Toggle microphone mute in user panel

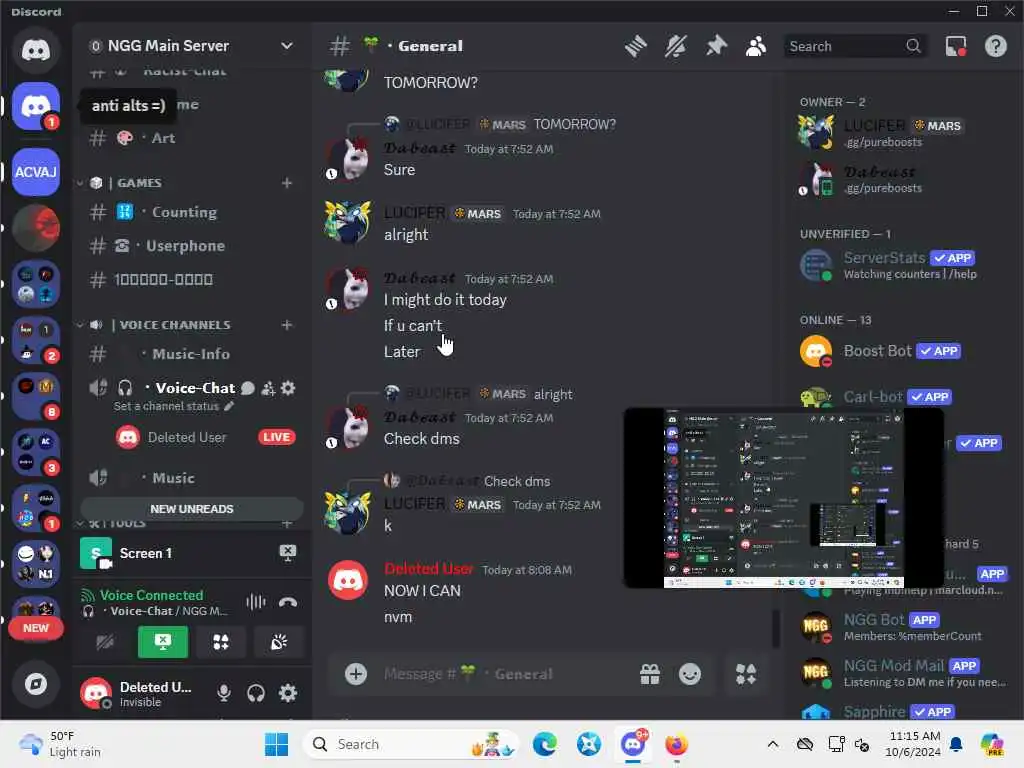(224, 694)
